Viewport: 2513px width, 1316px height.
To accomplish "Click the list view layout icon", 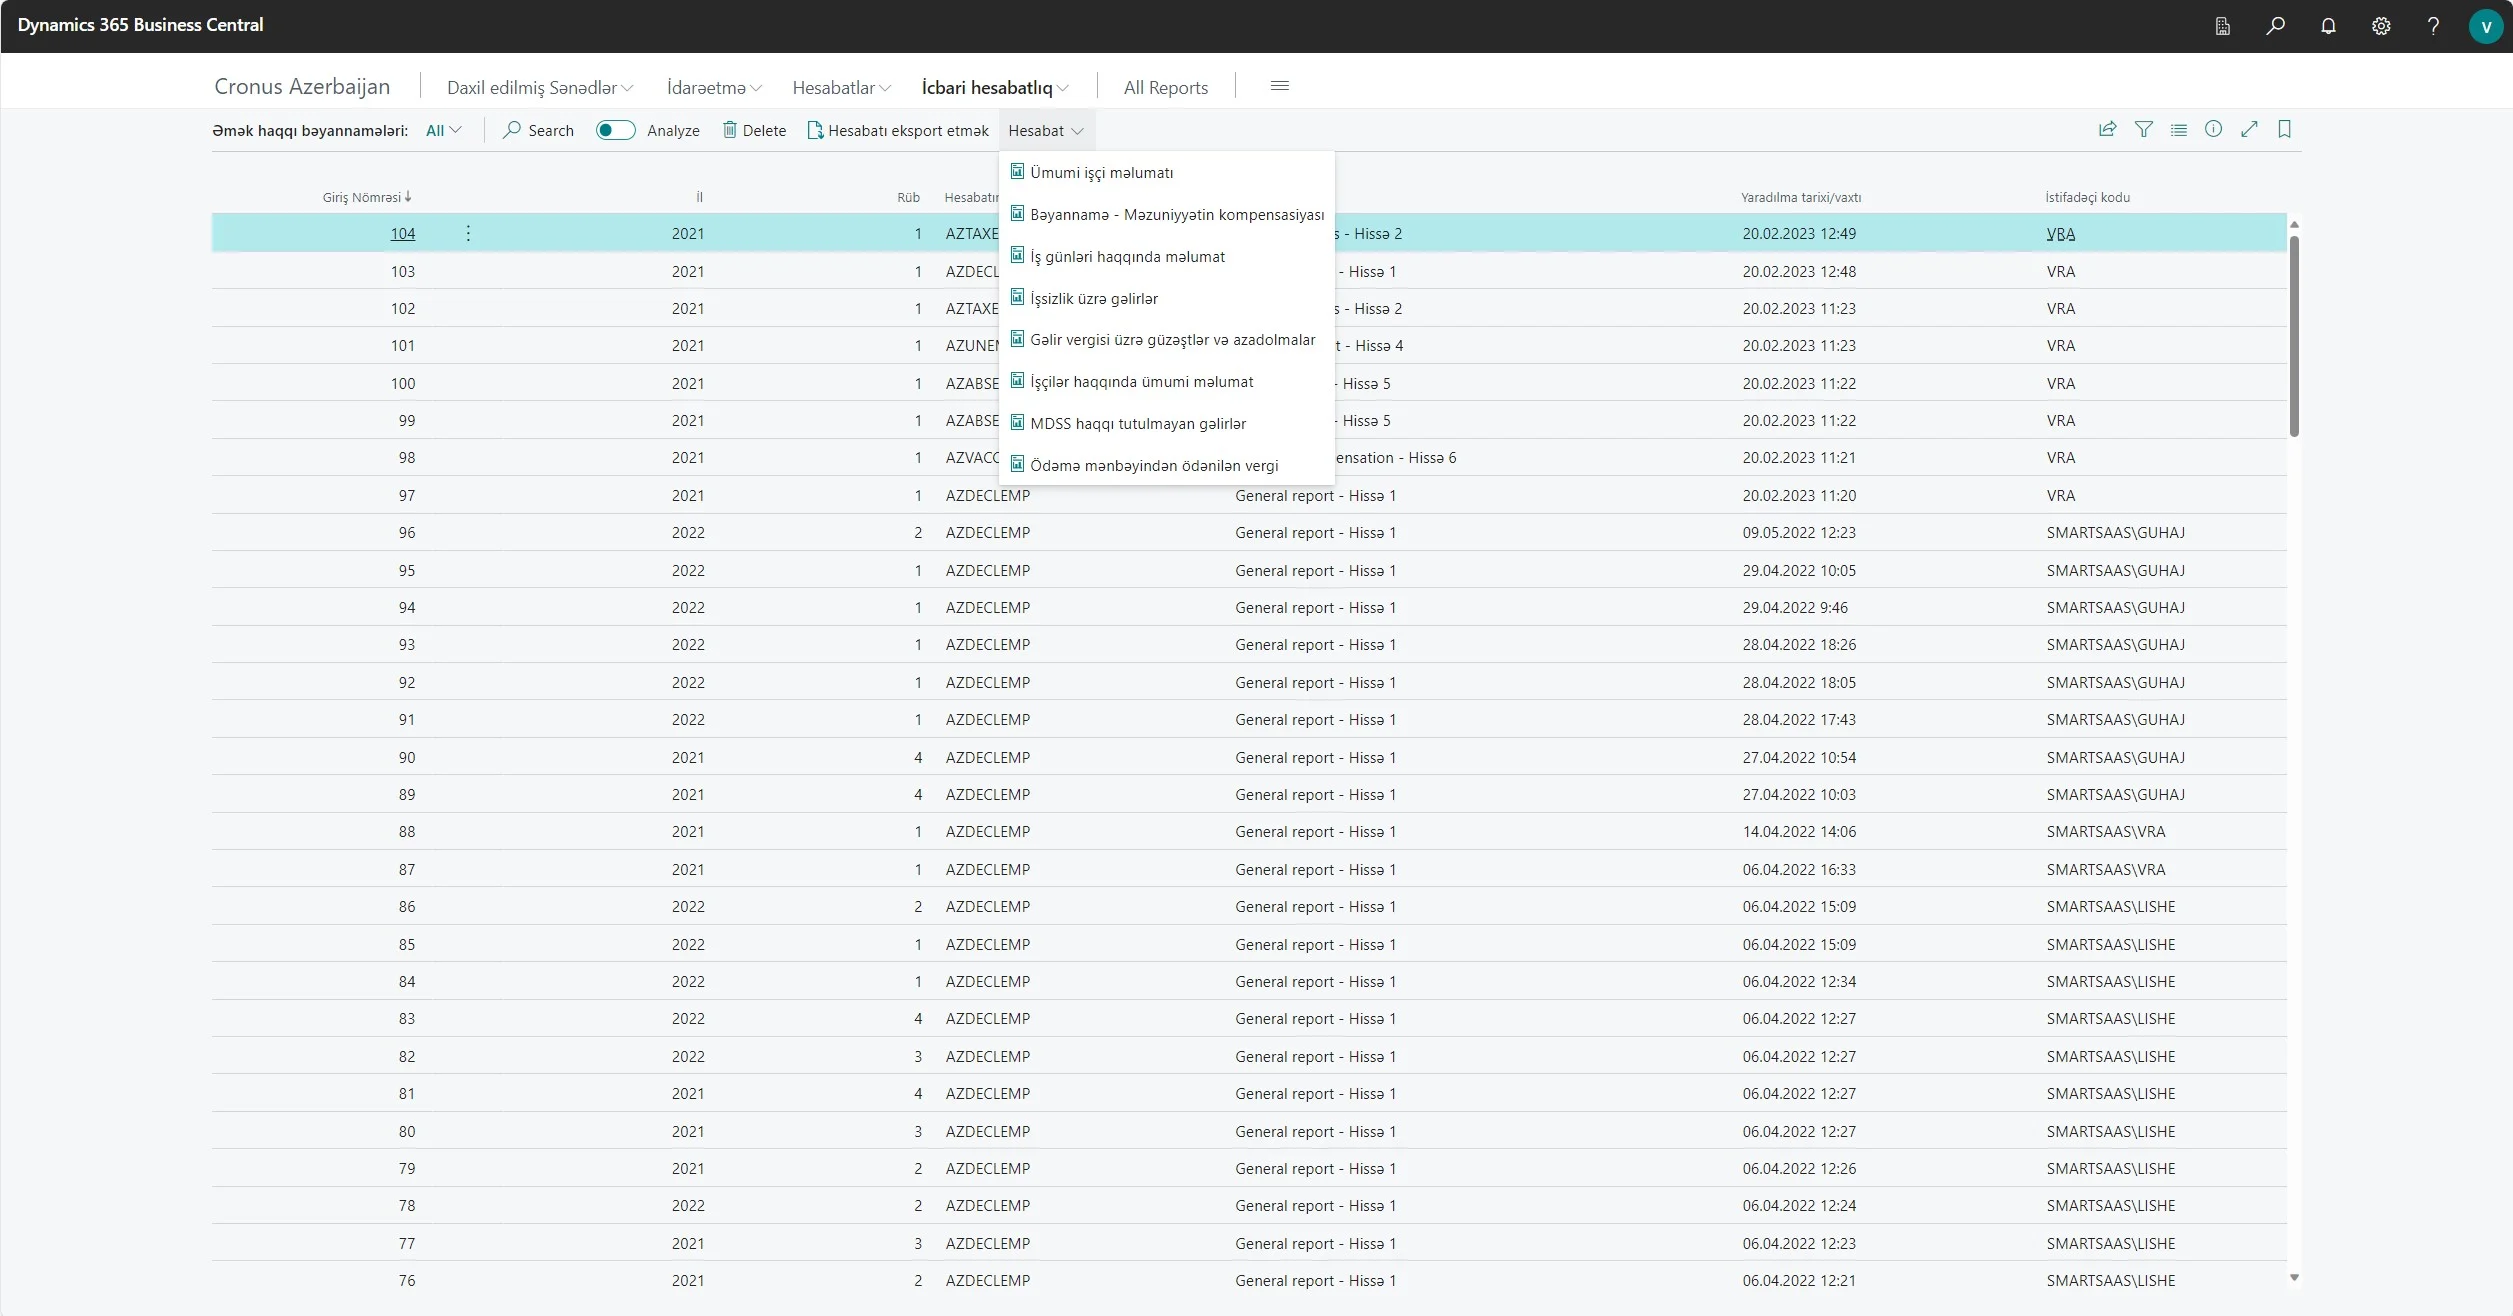I will [x=2178, y=129].
